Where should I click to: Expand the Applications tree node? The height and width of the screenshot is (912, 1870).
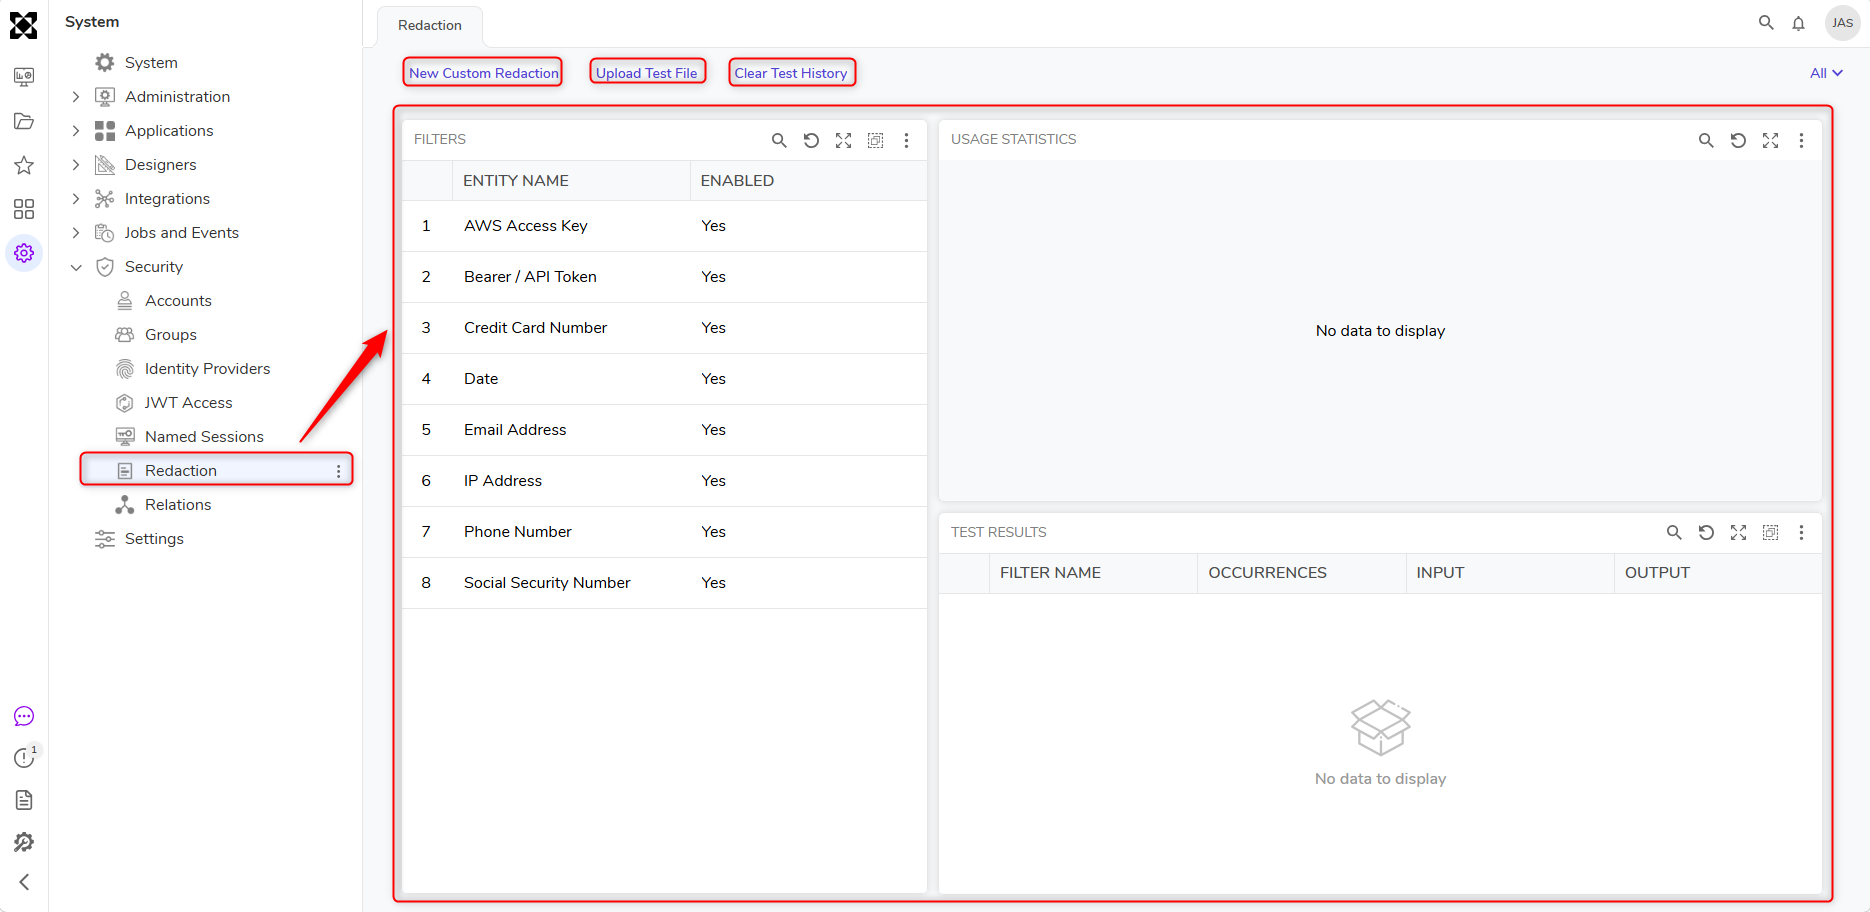coord(76,131)
